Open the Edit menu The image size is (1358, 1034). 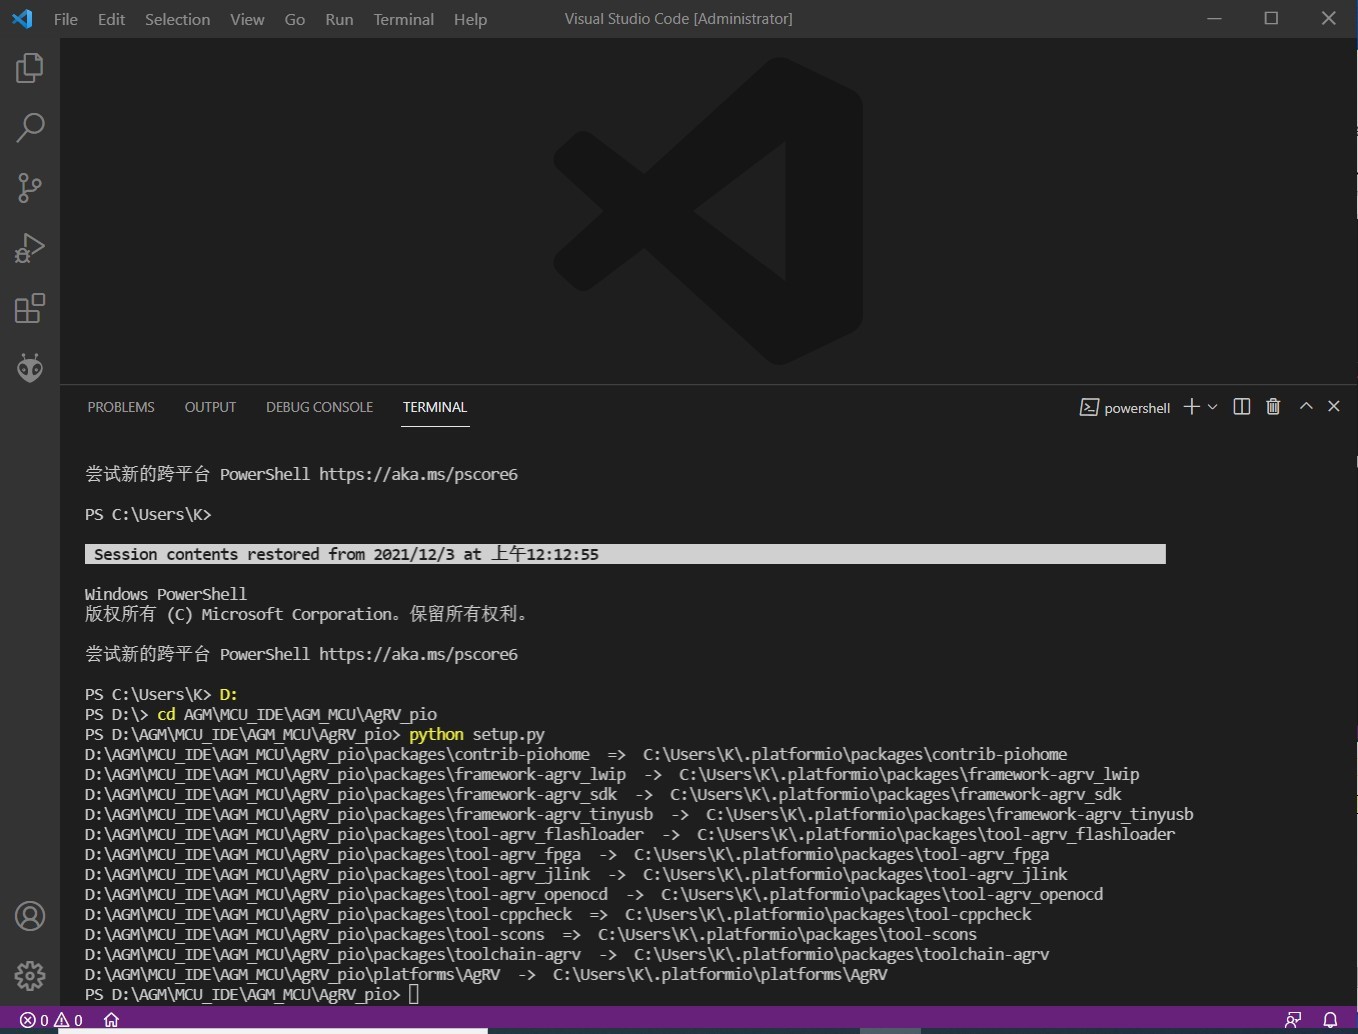111,19
